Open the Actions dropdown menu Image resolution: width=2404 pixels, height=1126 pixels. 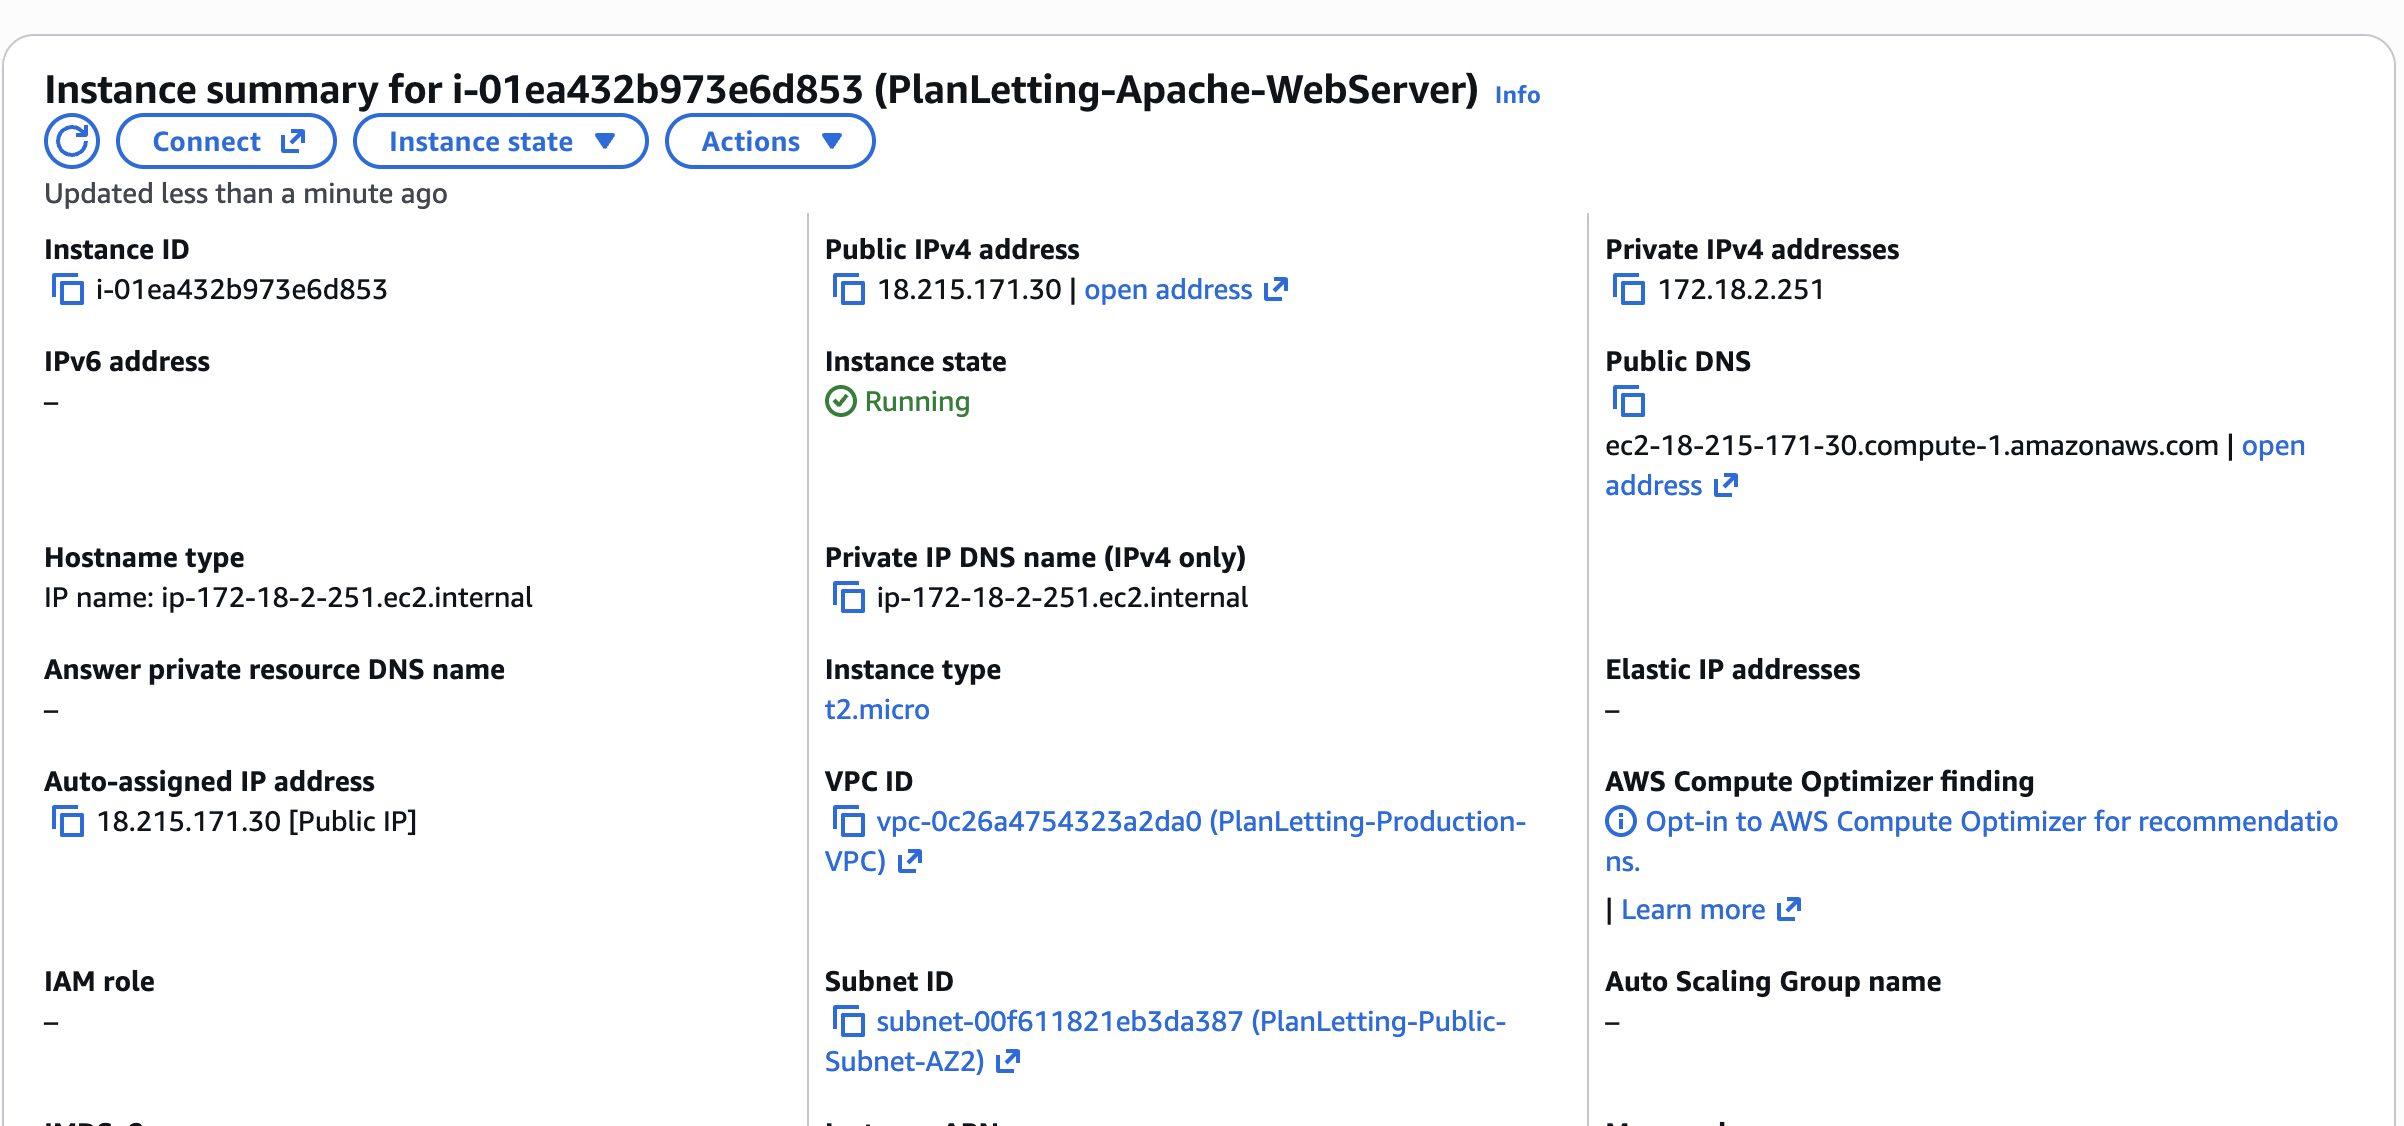click(770, 141)
